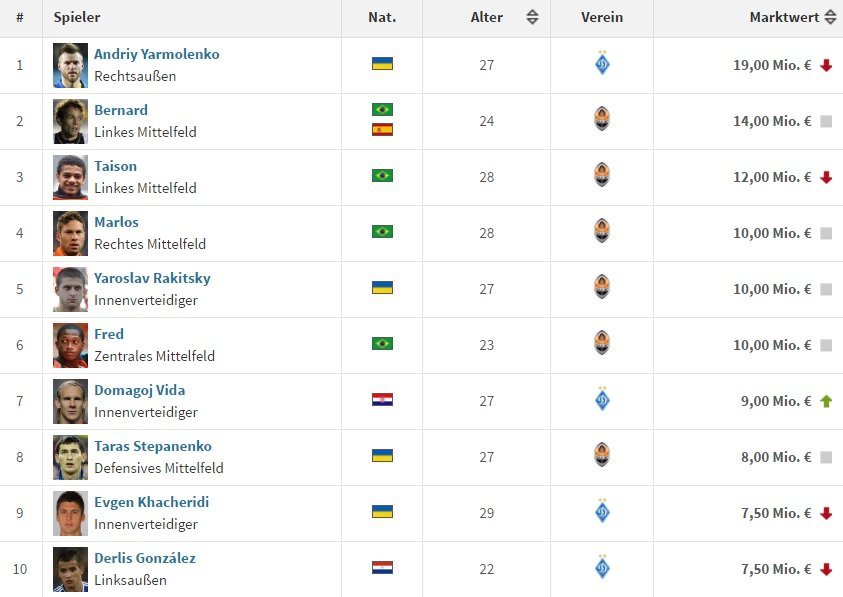Screen dimensions: 843x597
Task: Open Evgen Khacheridi profile link
Action: coord(151,502)
